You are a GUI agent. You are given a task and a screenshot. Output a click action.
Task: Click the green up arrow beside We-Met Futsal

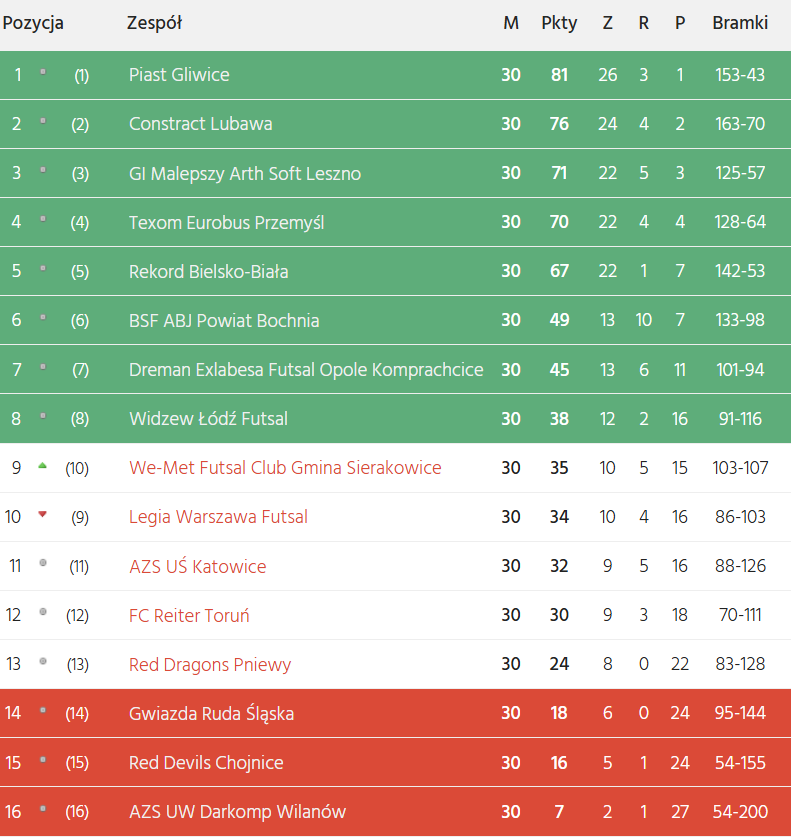[42, 466]
